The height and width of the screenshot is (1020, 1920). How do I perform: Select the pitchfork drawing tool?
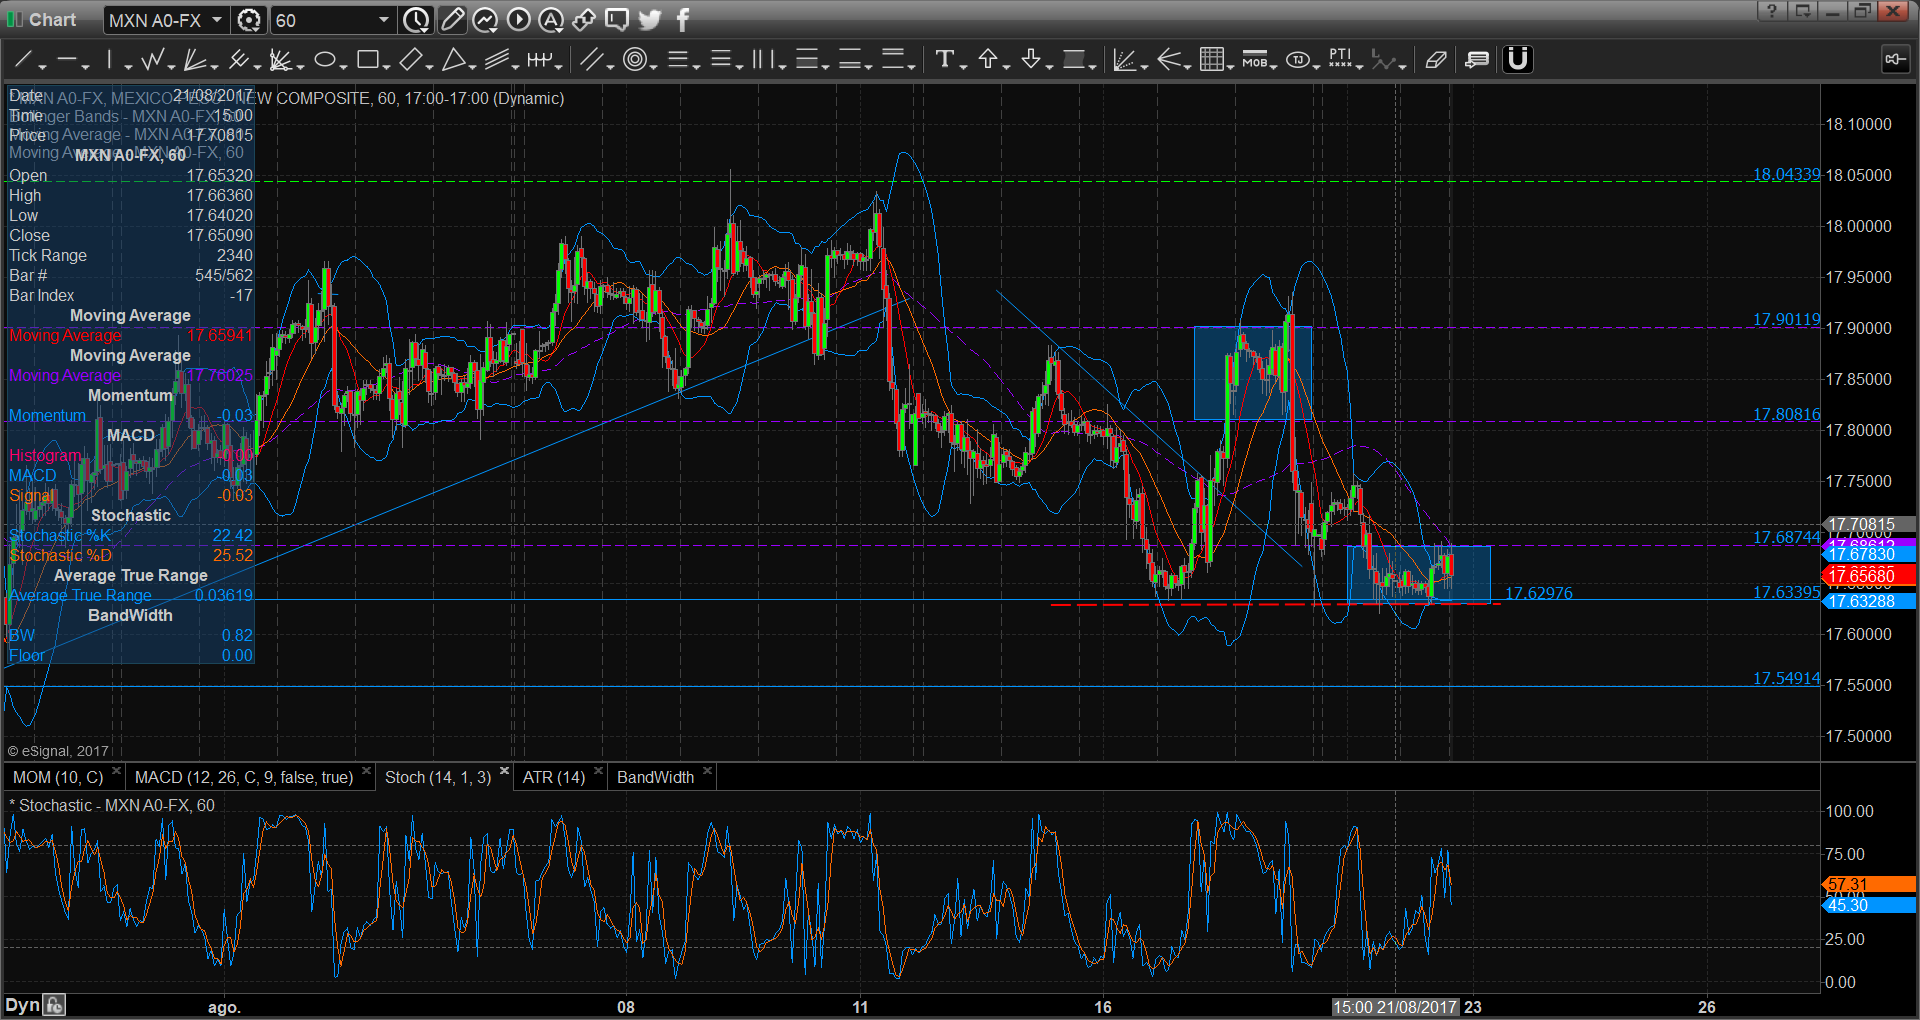point(238,60)
